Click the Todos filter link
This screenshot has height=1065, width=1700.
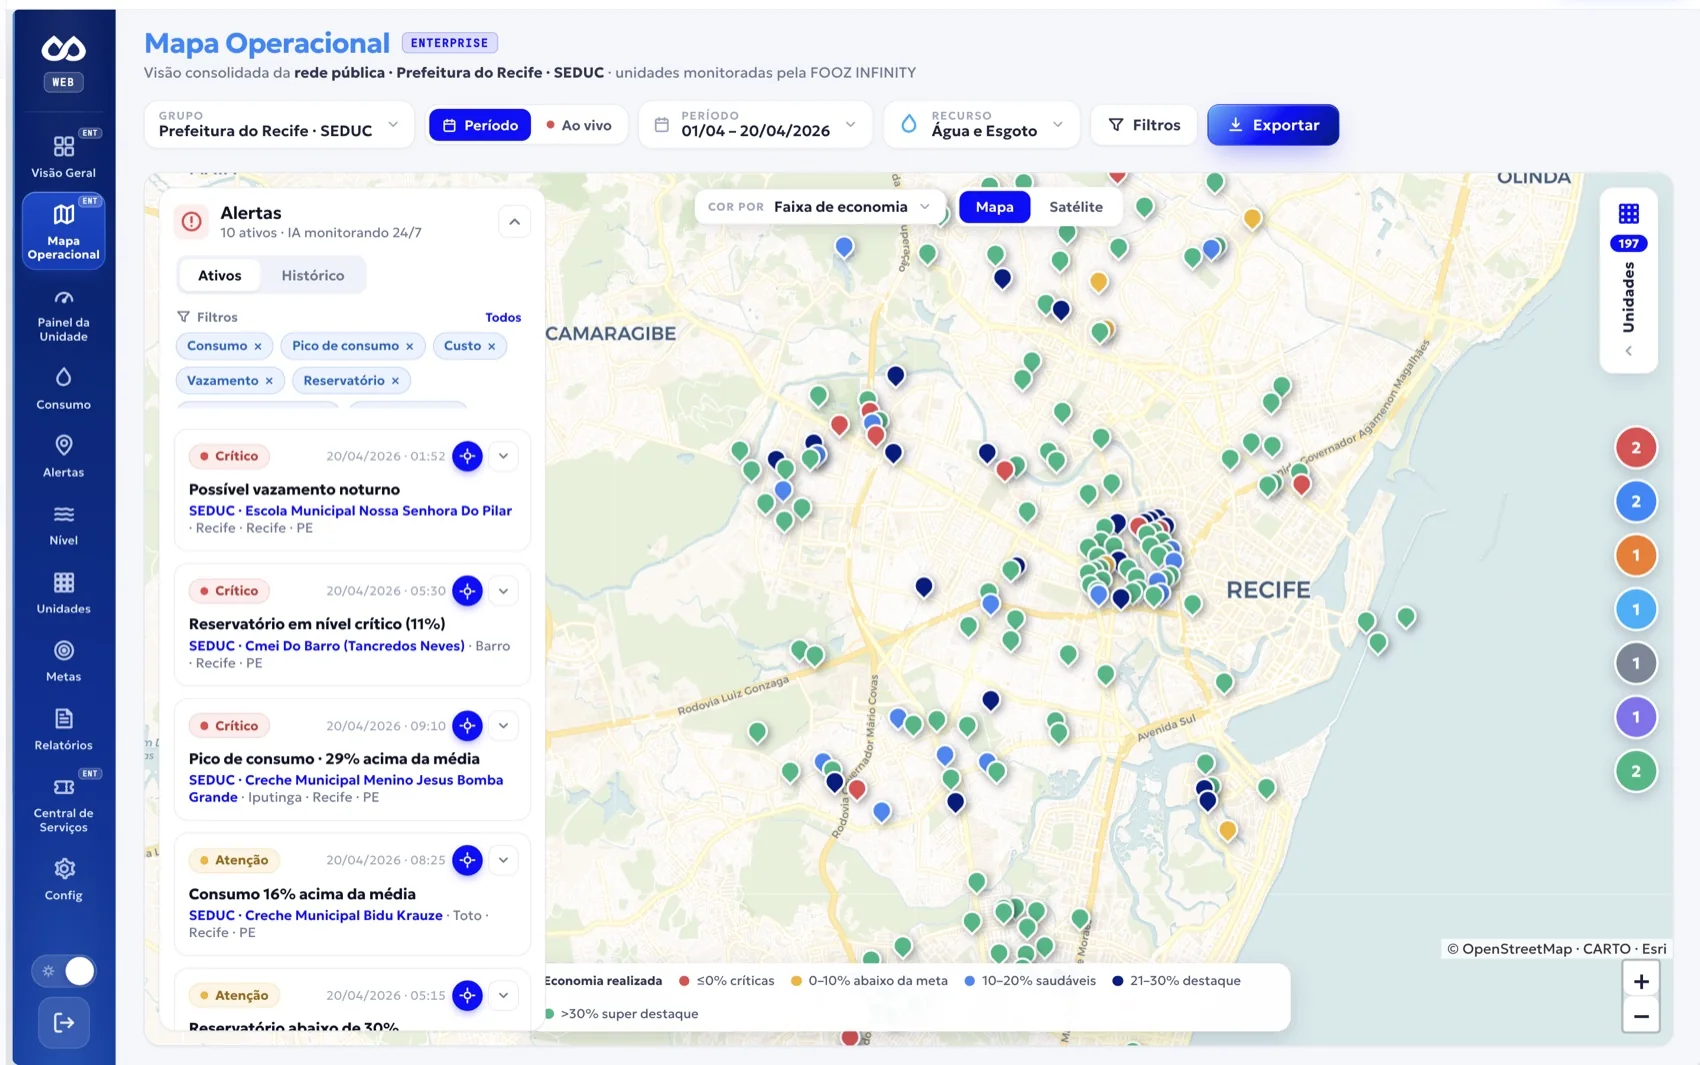pyautogui.click(x=503, y=317)
